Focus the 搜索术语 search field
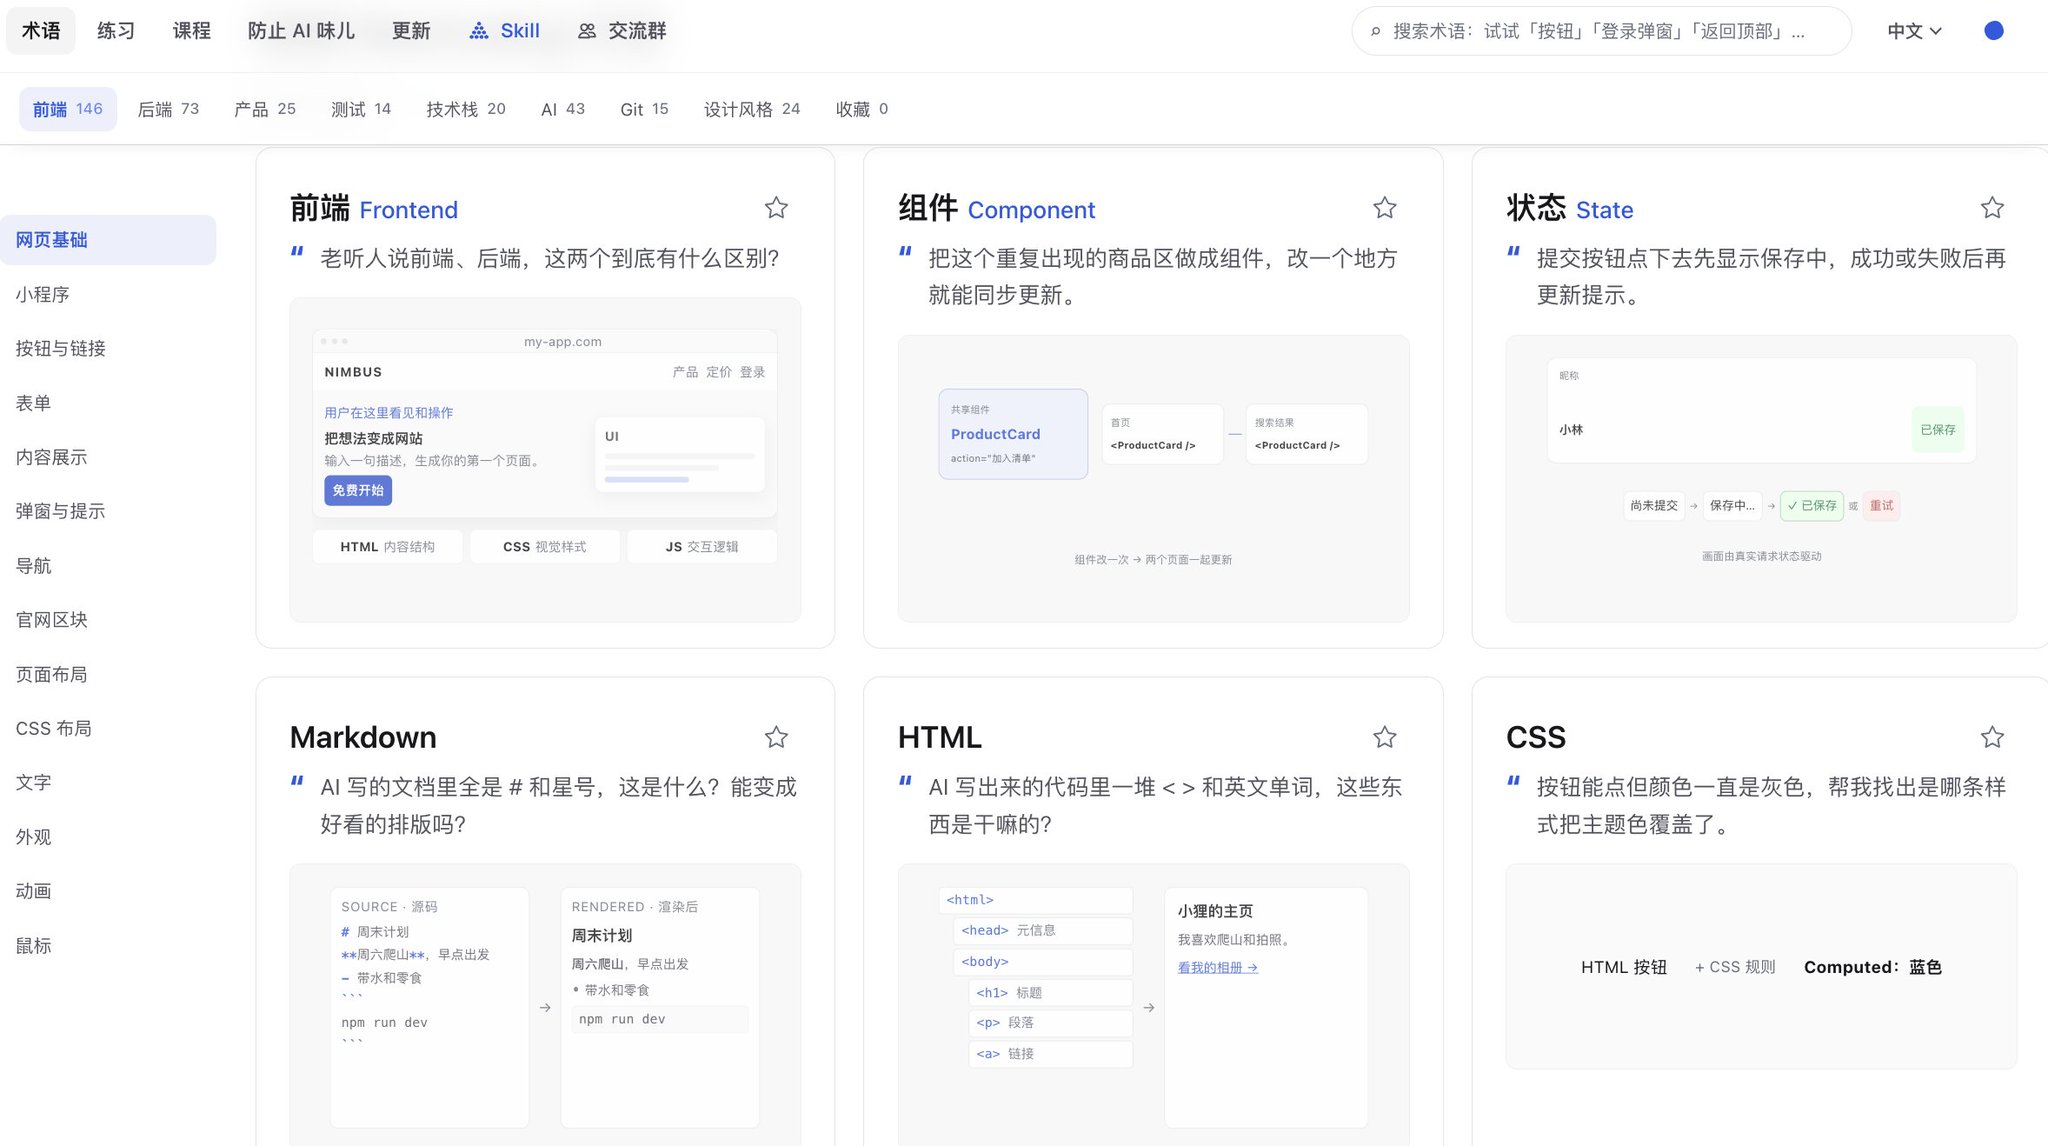The image size is (2048, 1146). [1601, 31]
